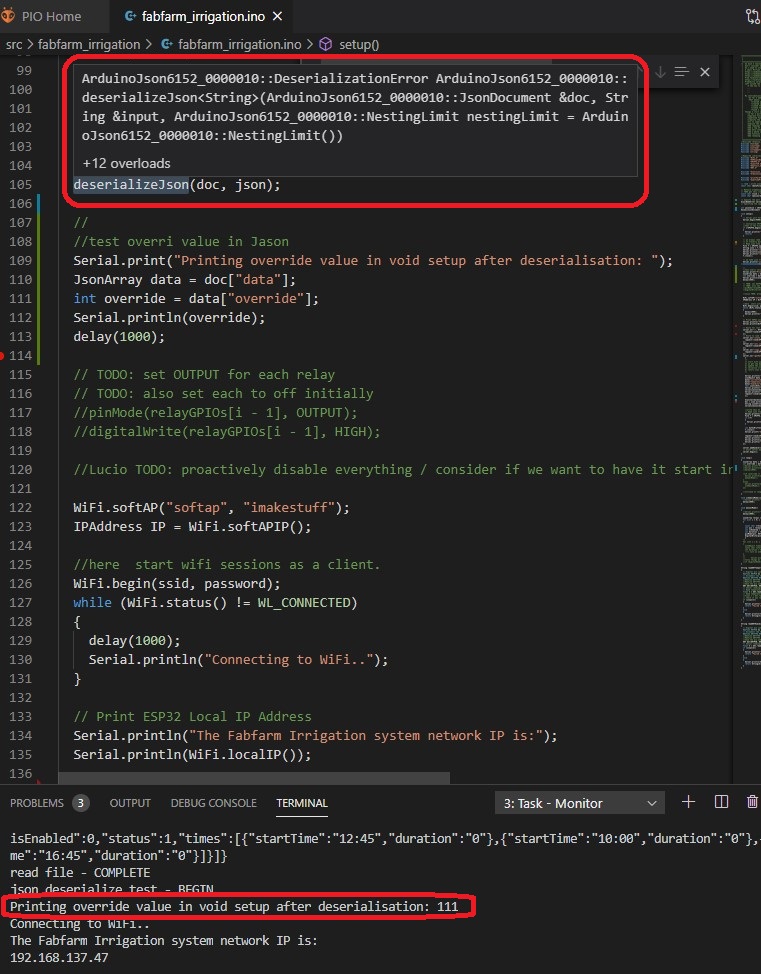Open the PROBLEMS panel tab
Screen dimensions: 761x974
tap(37, 804)
